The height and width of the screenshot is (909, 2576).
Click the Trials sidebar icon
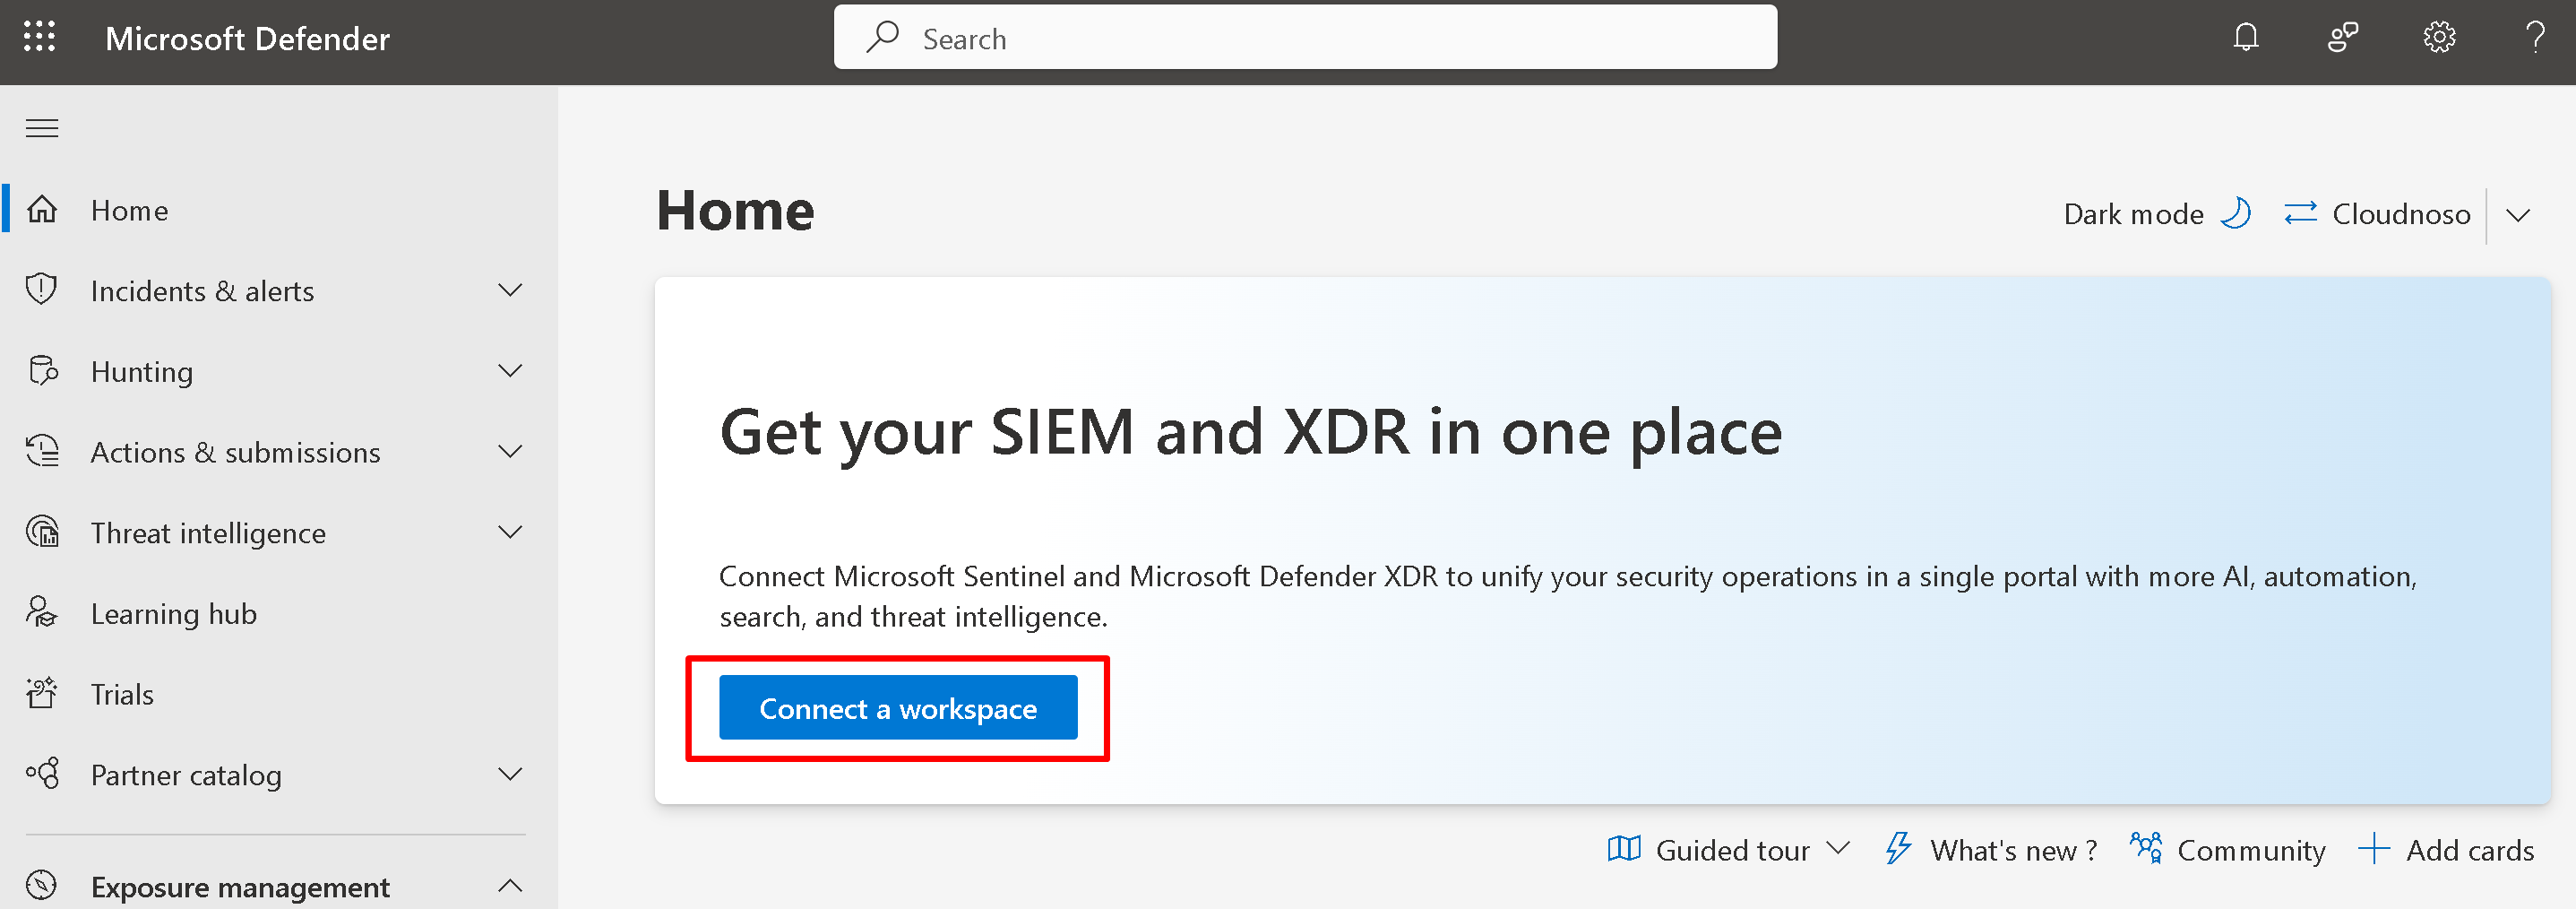pos(42,694)
